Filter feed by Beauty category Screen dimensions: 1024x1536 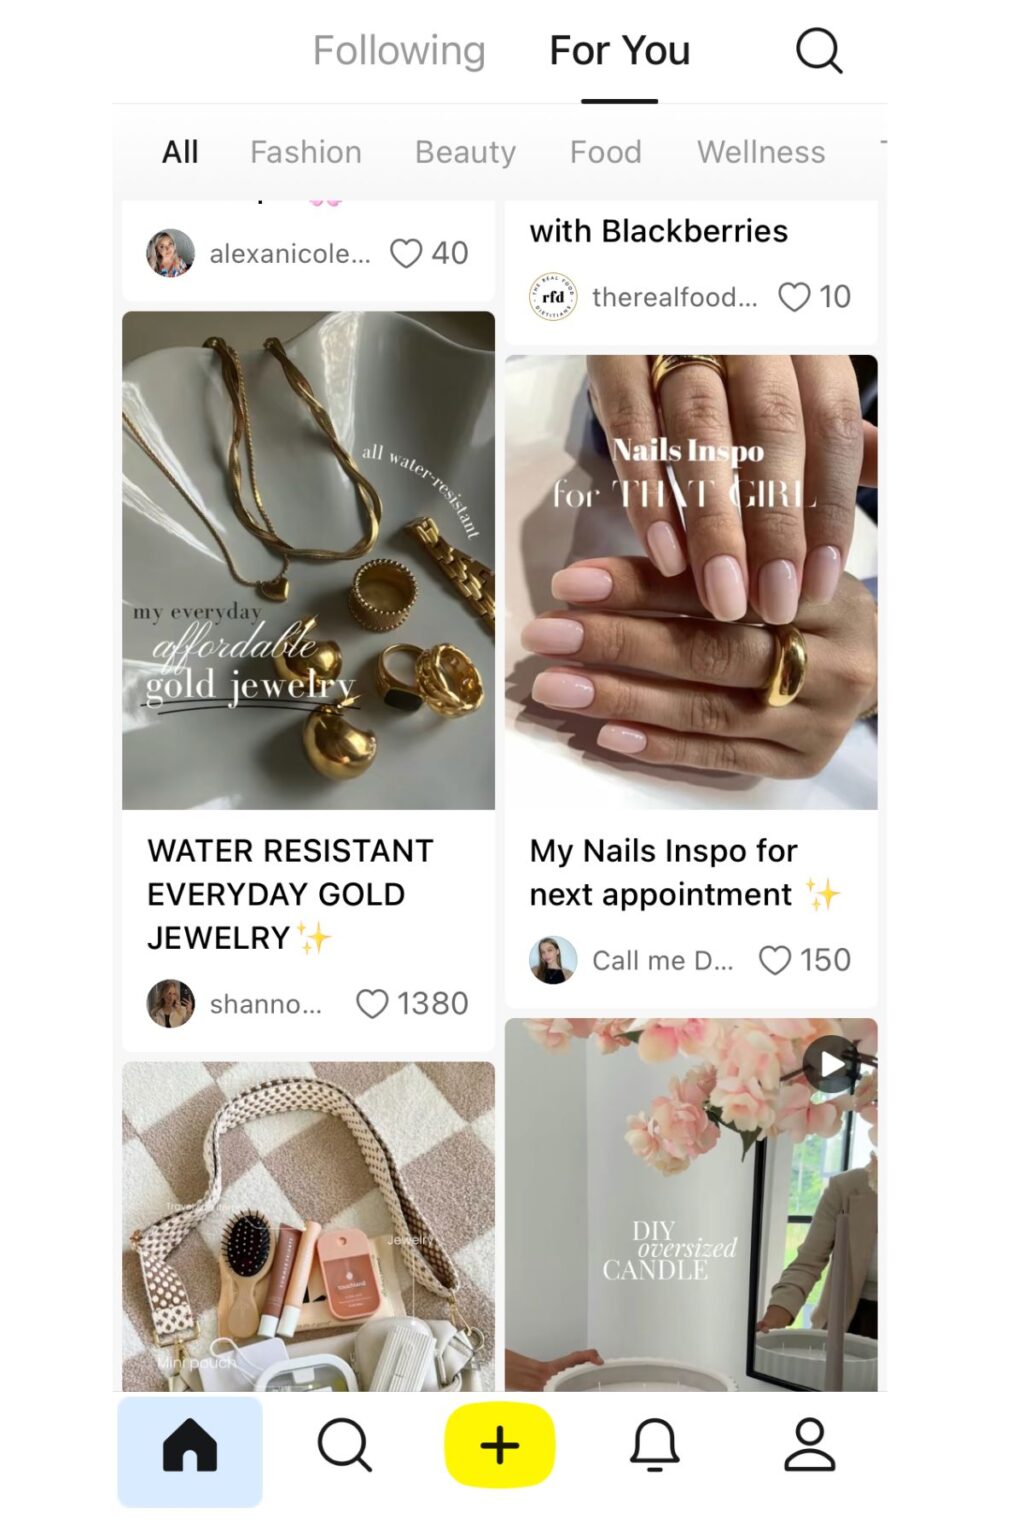click(465, 152)
